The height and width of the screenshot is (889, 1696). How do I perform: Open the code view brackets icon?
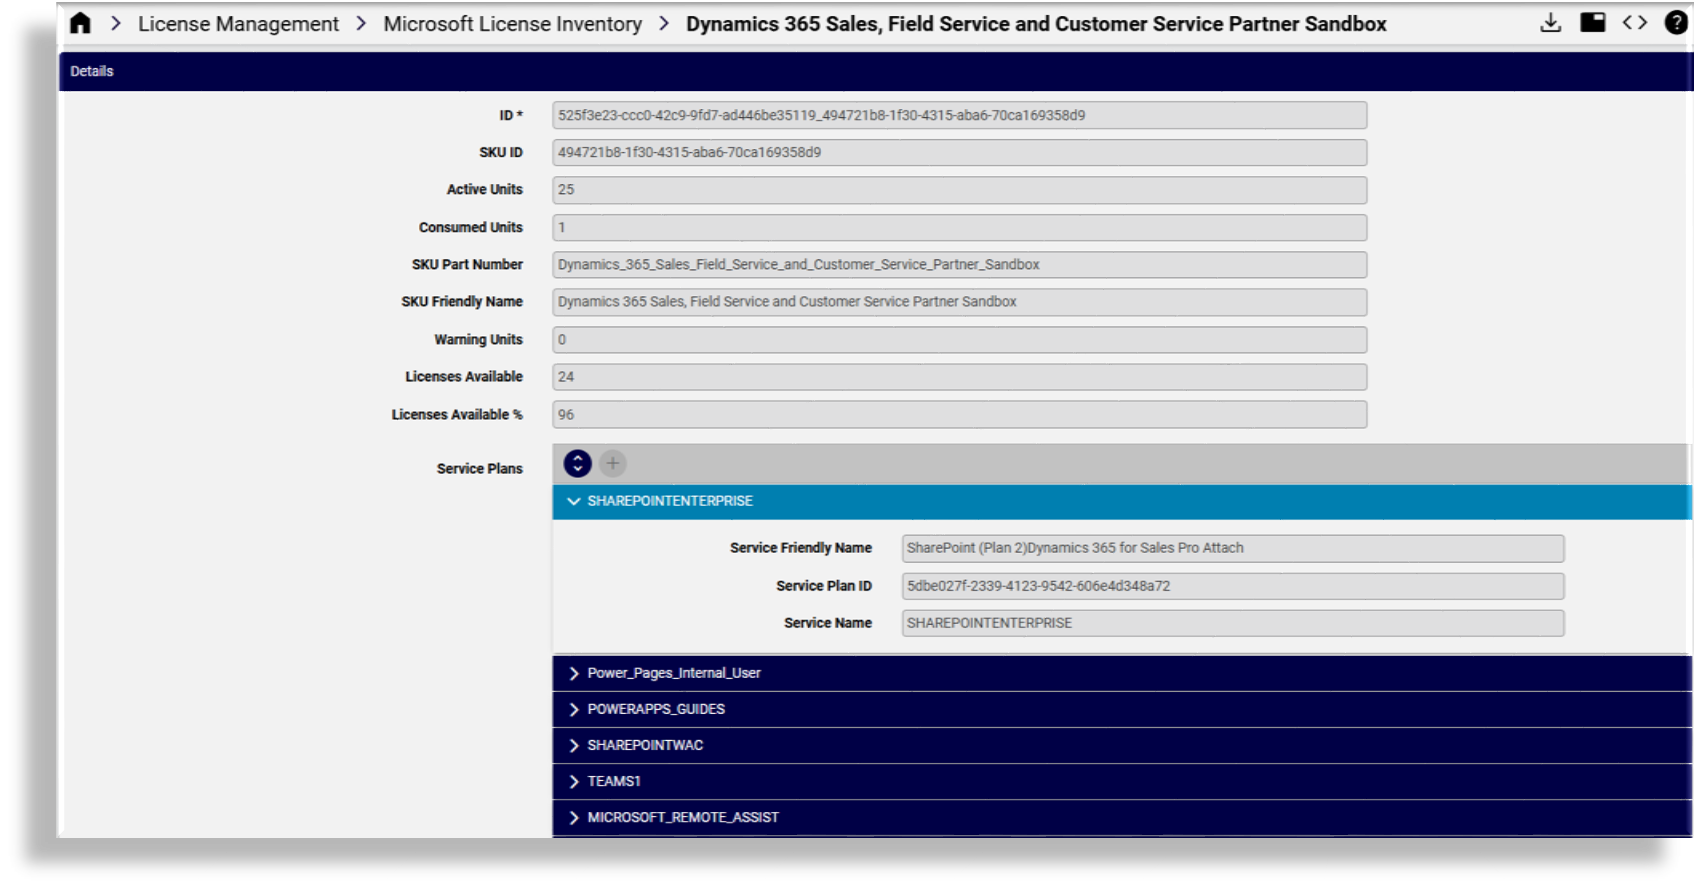(1635, 22)
